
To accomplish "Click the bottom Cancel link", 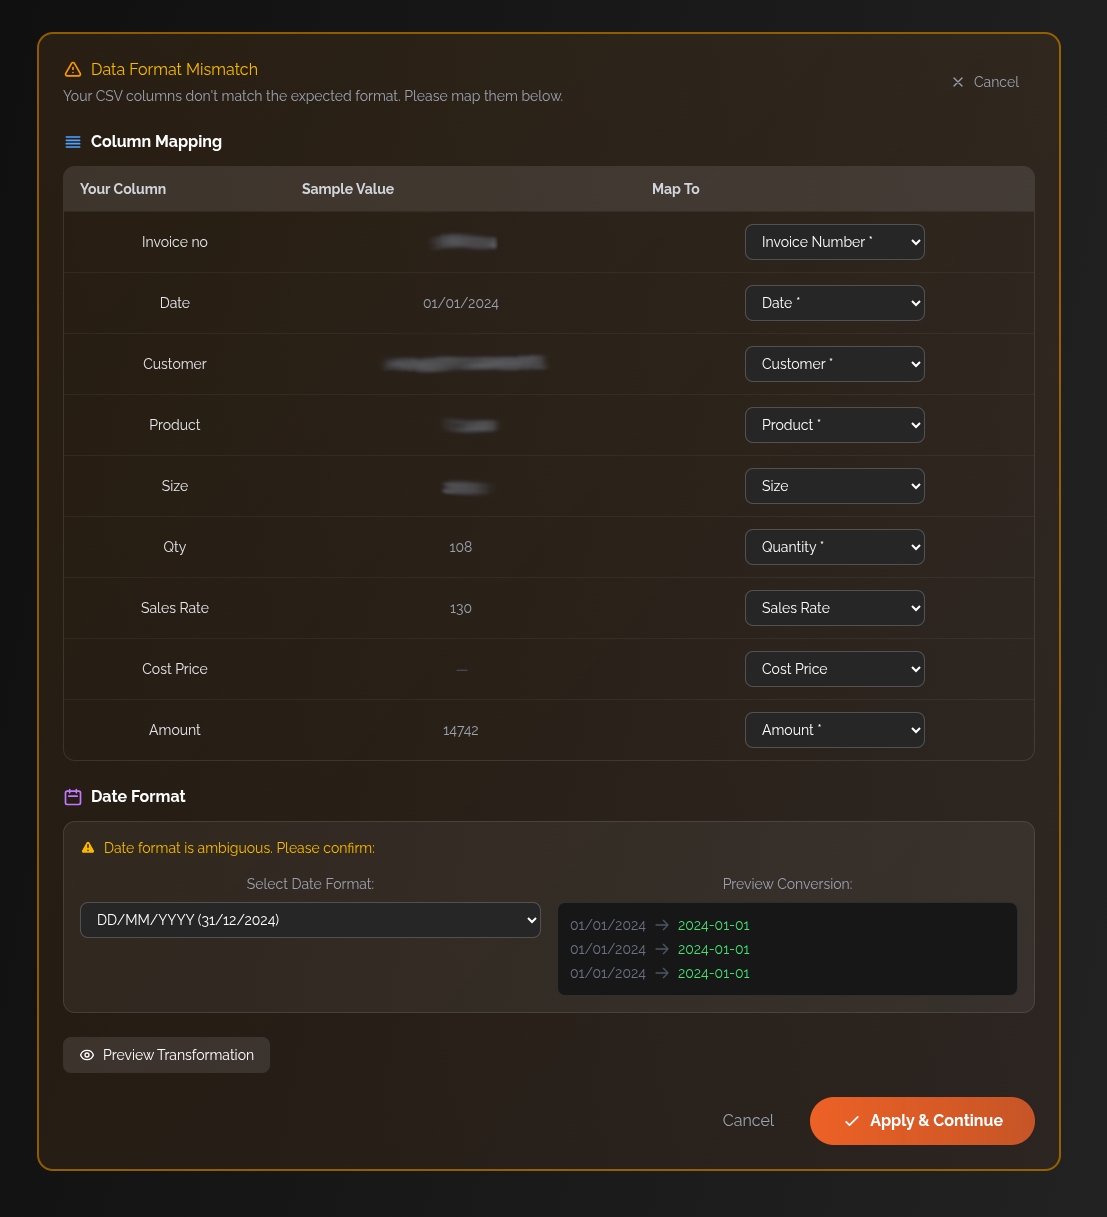I will pyautogui.click(x=748, y=1120).
